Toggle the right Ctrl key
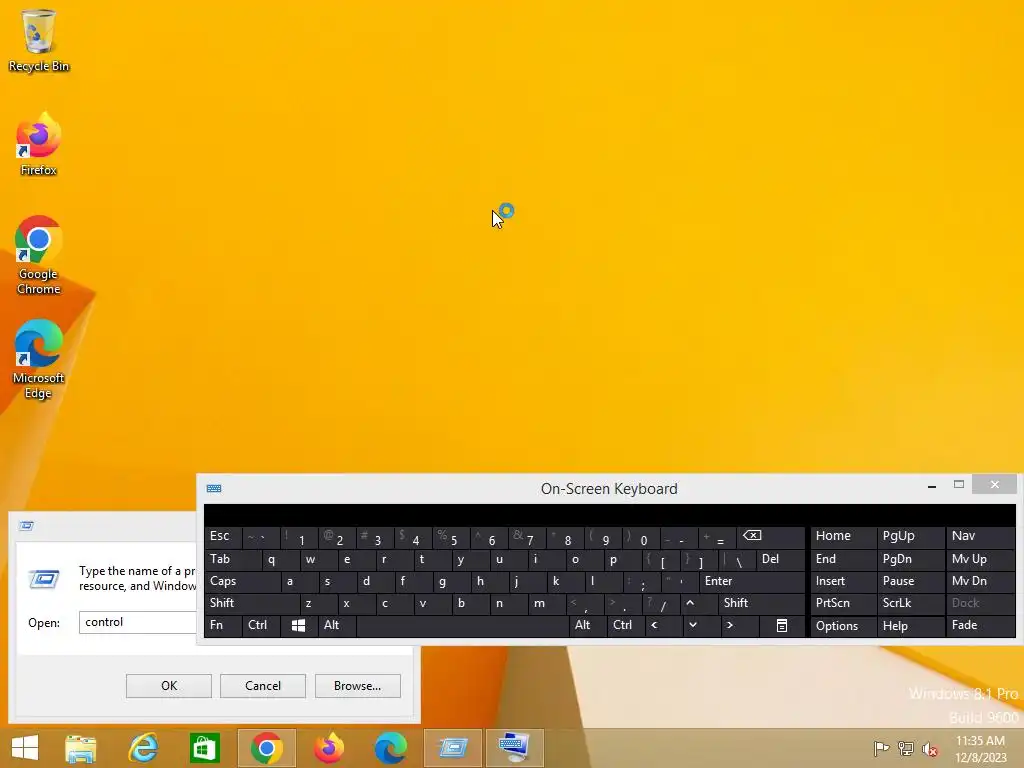Image resolution: width=1024 pixels, height=768 pixels. click(x=626, y=626)
